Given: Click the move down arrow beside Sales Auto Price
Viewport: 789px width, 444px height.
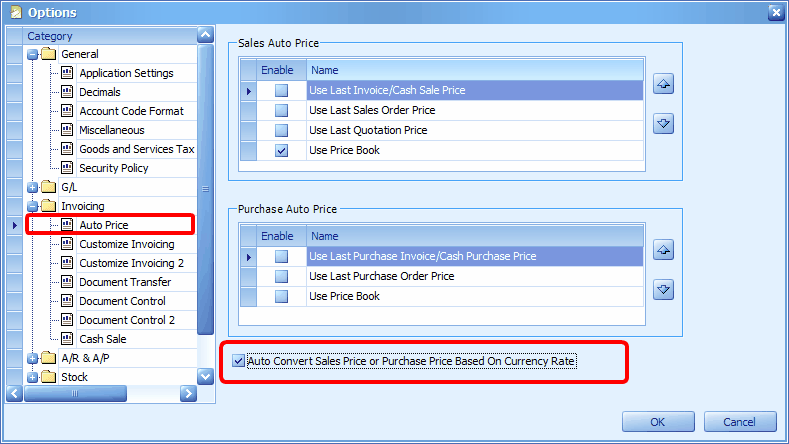Looking at the screenshot, I should pyautogui.click(x=662, y=123).
